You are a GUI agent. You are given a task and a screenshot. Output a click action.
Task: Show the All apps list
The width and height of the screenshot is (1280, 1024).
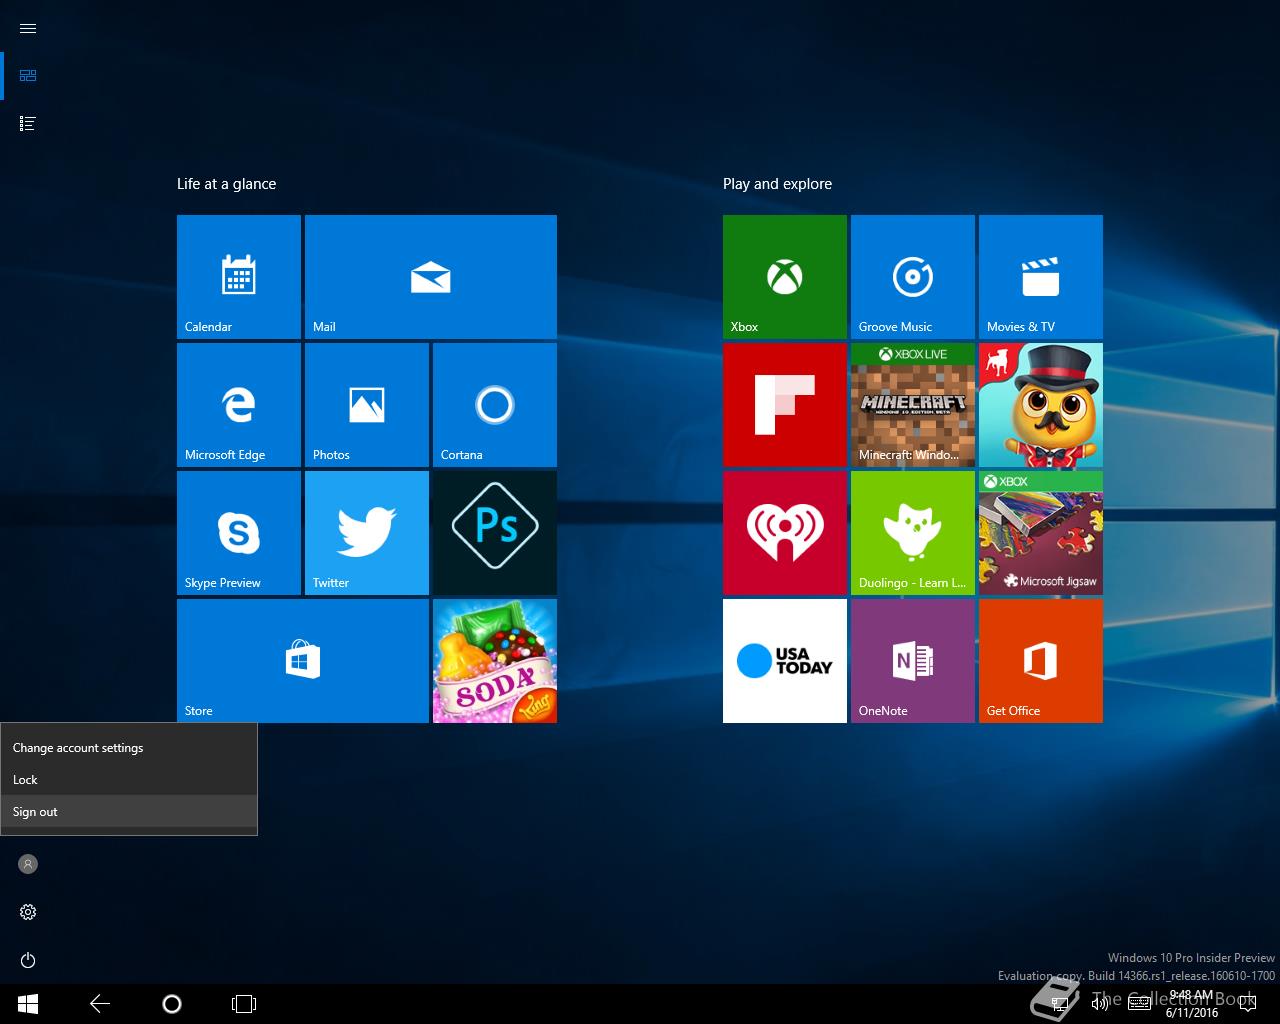28,123
